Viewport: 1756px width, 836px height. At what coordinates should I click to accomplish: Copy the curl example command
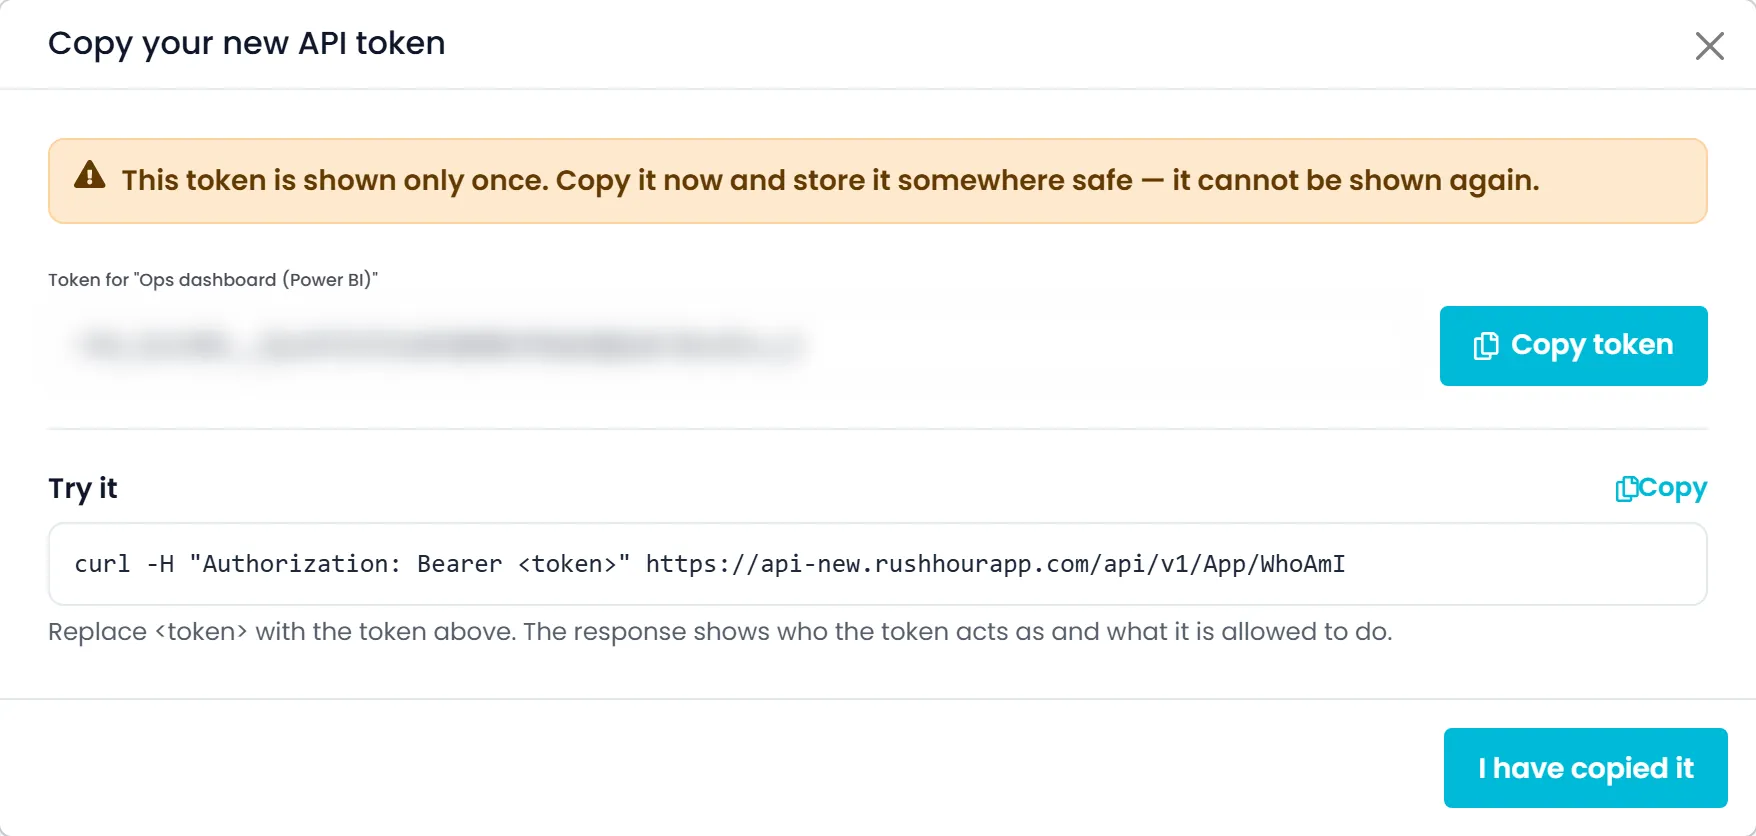pyautogui.click(x=1661, y=488)
